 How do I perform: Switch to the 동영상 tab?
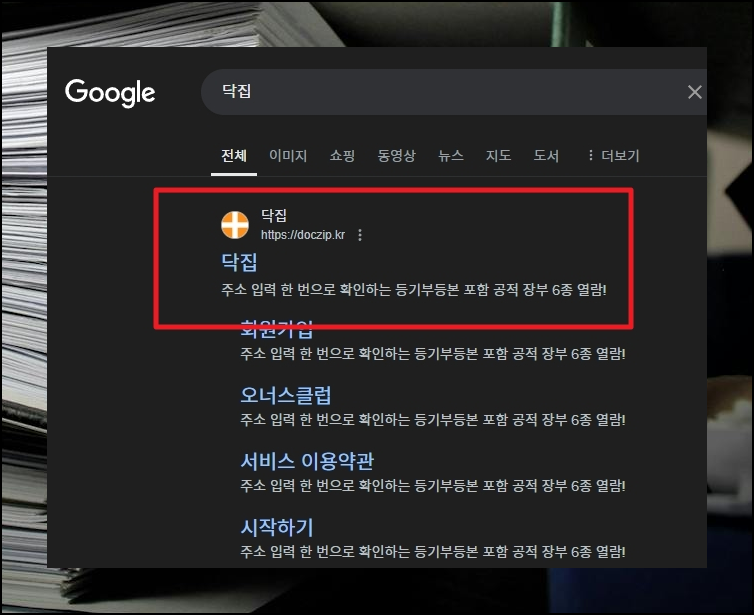point(396,156)
